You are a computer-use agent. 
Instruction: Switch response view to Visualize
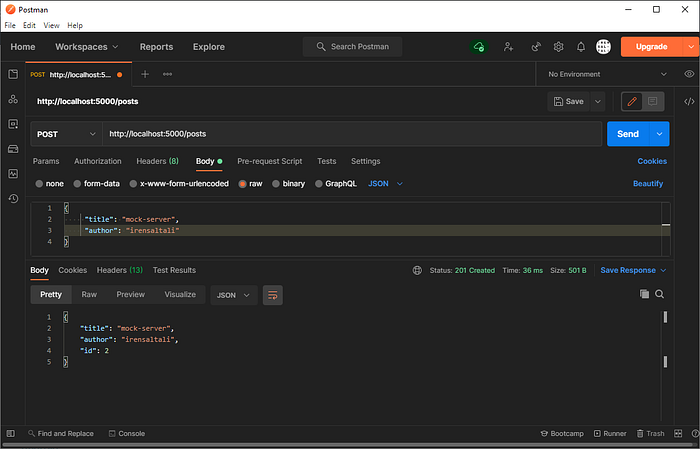[180, 295]
